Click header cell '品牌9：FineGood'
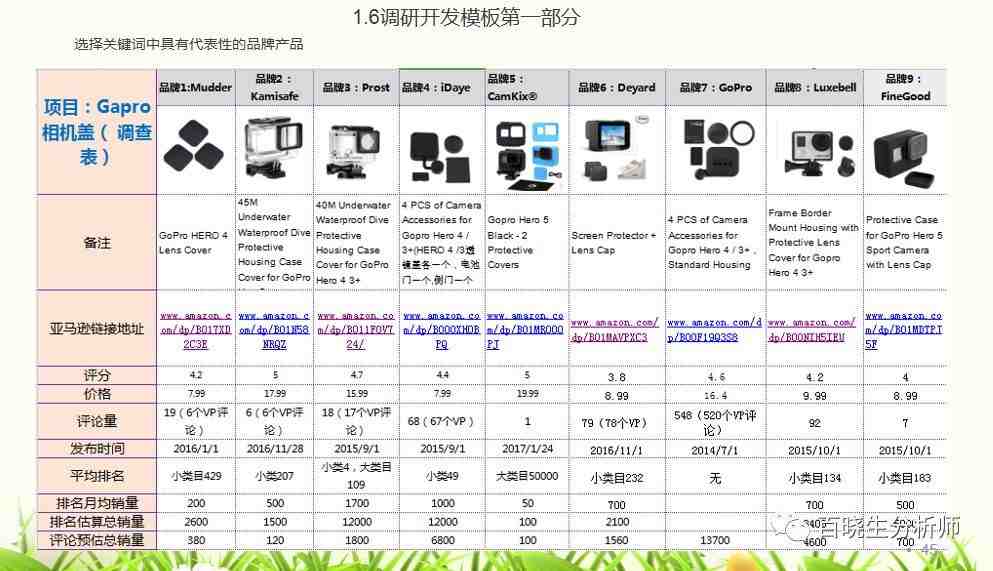The height and width of the screenshot is (571, 993). (x=905, y=87)
